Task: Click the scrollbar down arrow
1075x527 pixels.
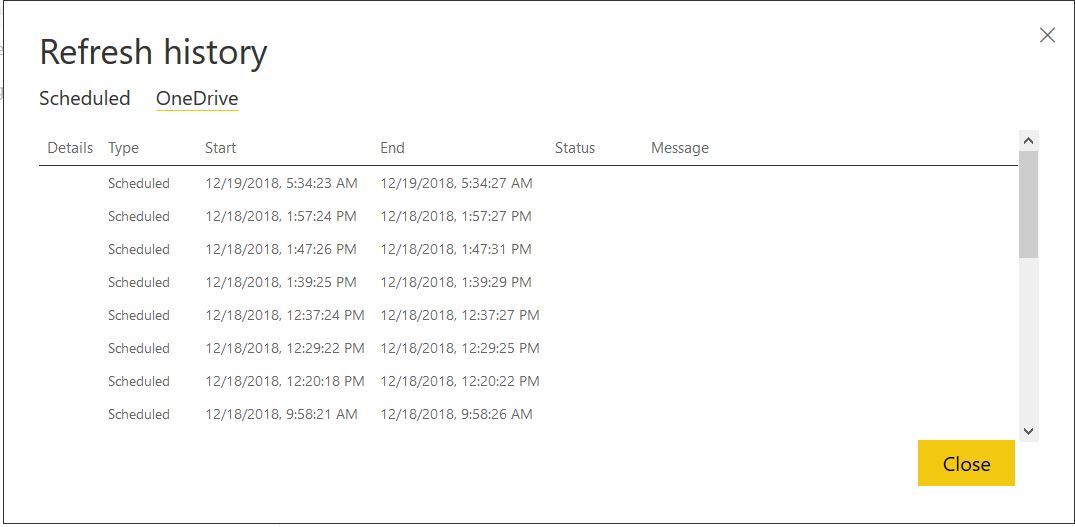Action: coord(1028,431)
